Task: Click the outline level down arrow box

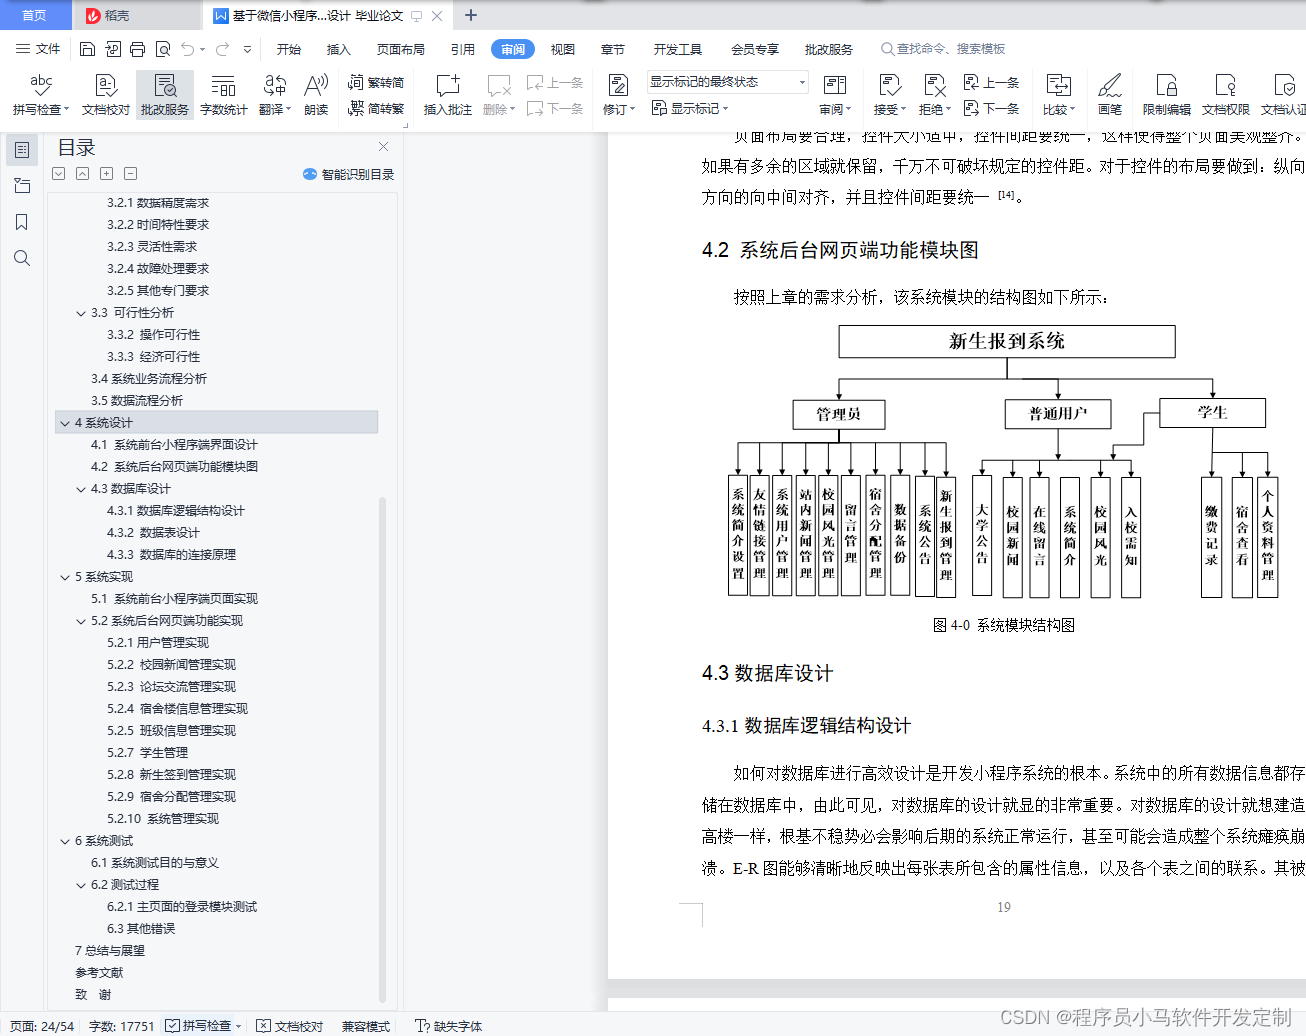Action: pos(59,174)
